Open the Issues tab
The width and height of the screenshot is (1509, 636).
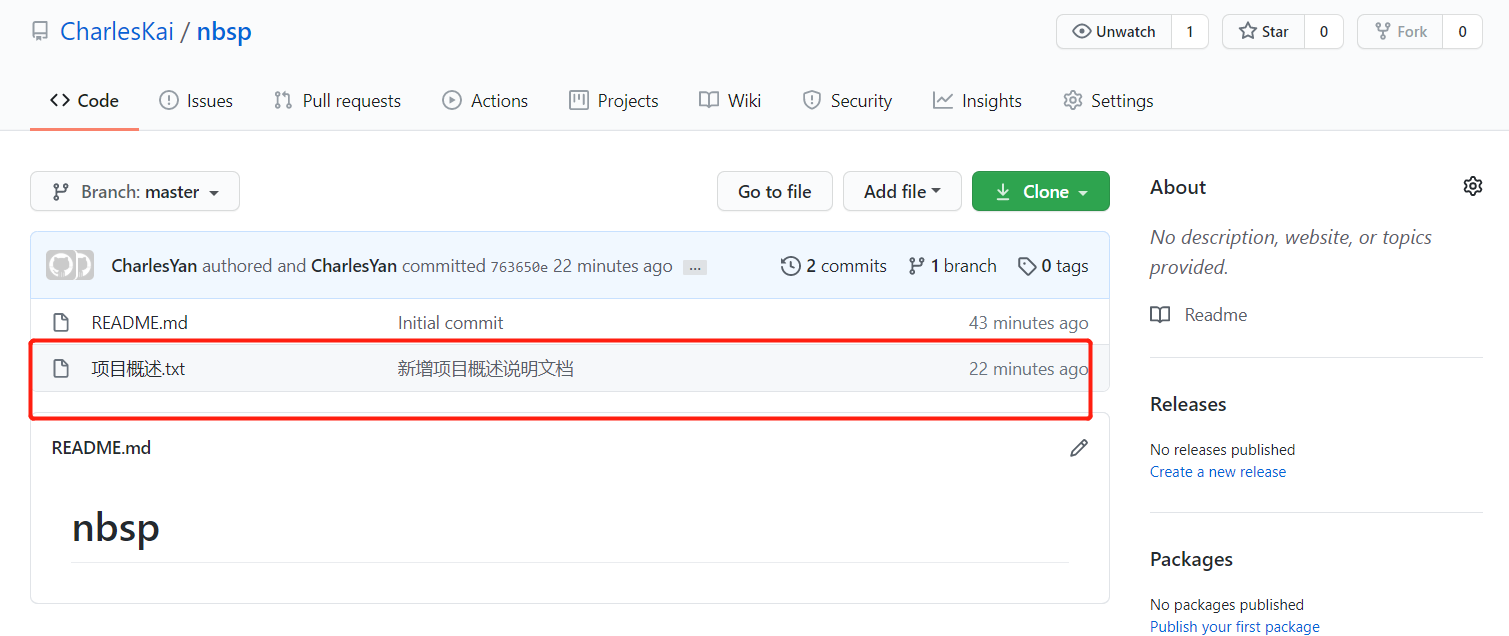196,100
